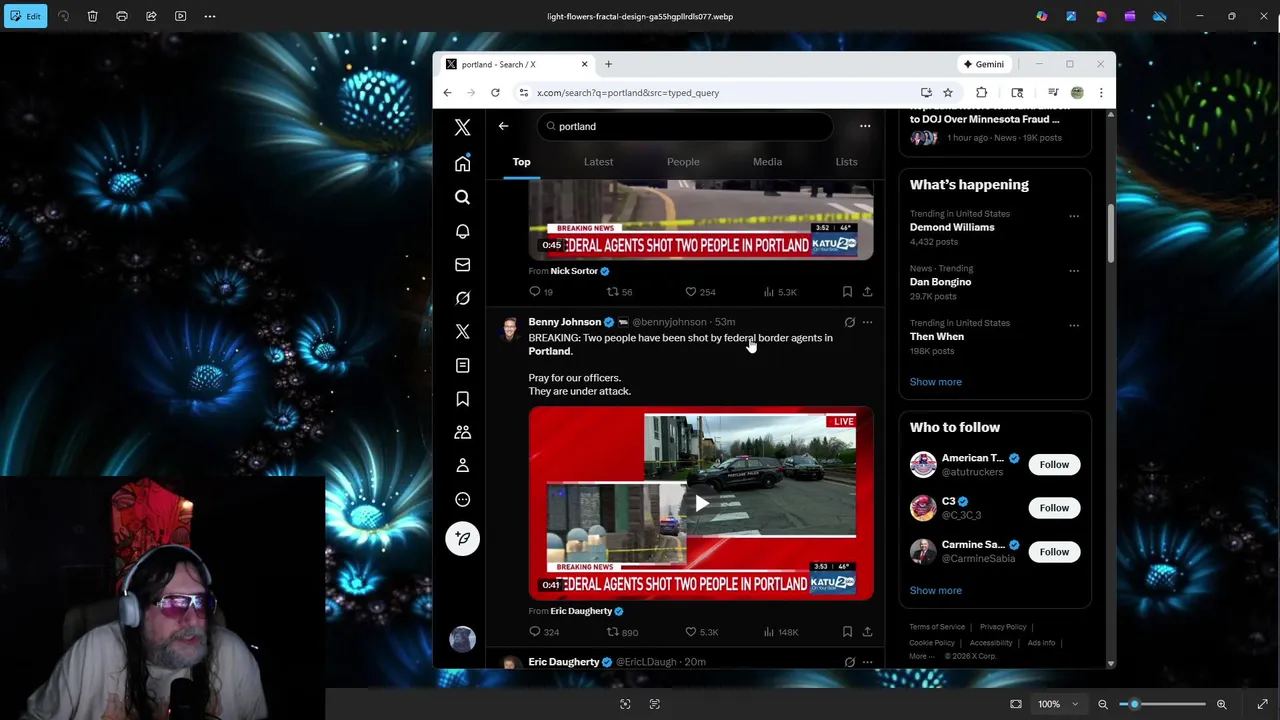1280x720 pixels.
Task: Open the Photos toolbar three-dot more menu
Action: click(210, 16)
